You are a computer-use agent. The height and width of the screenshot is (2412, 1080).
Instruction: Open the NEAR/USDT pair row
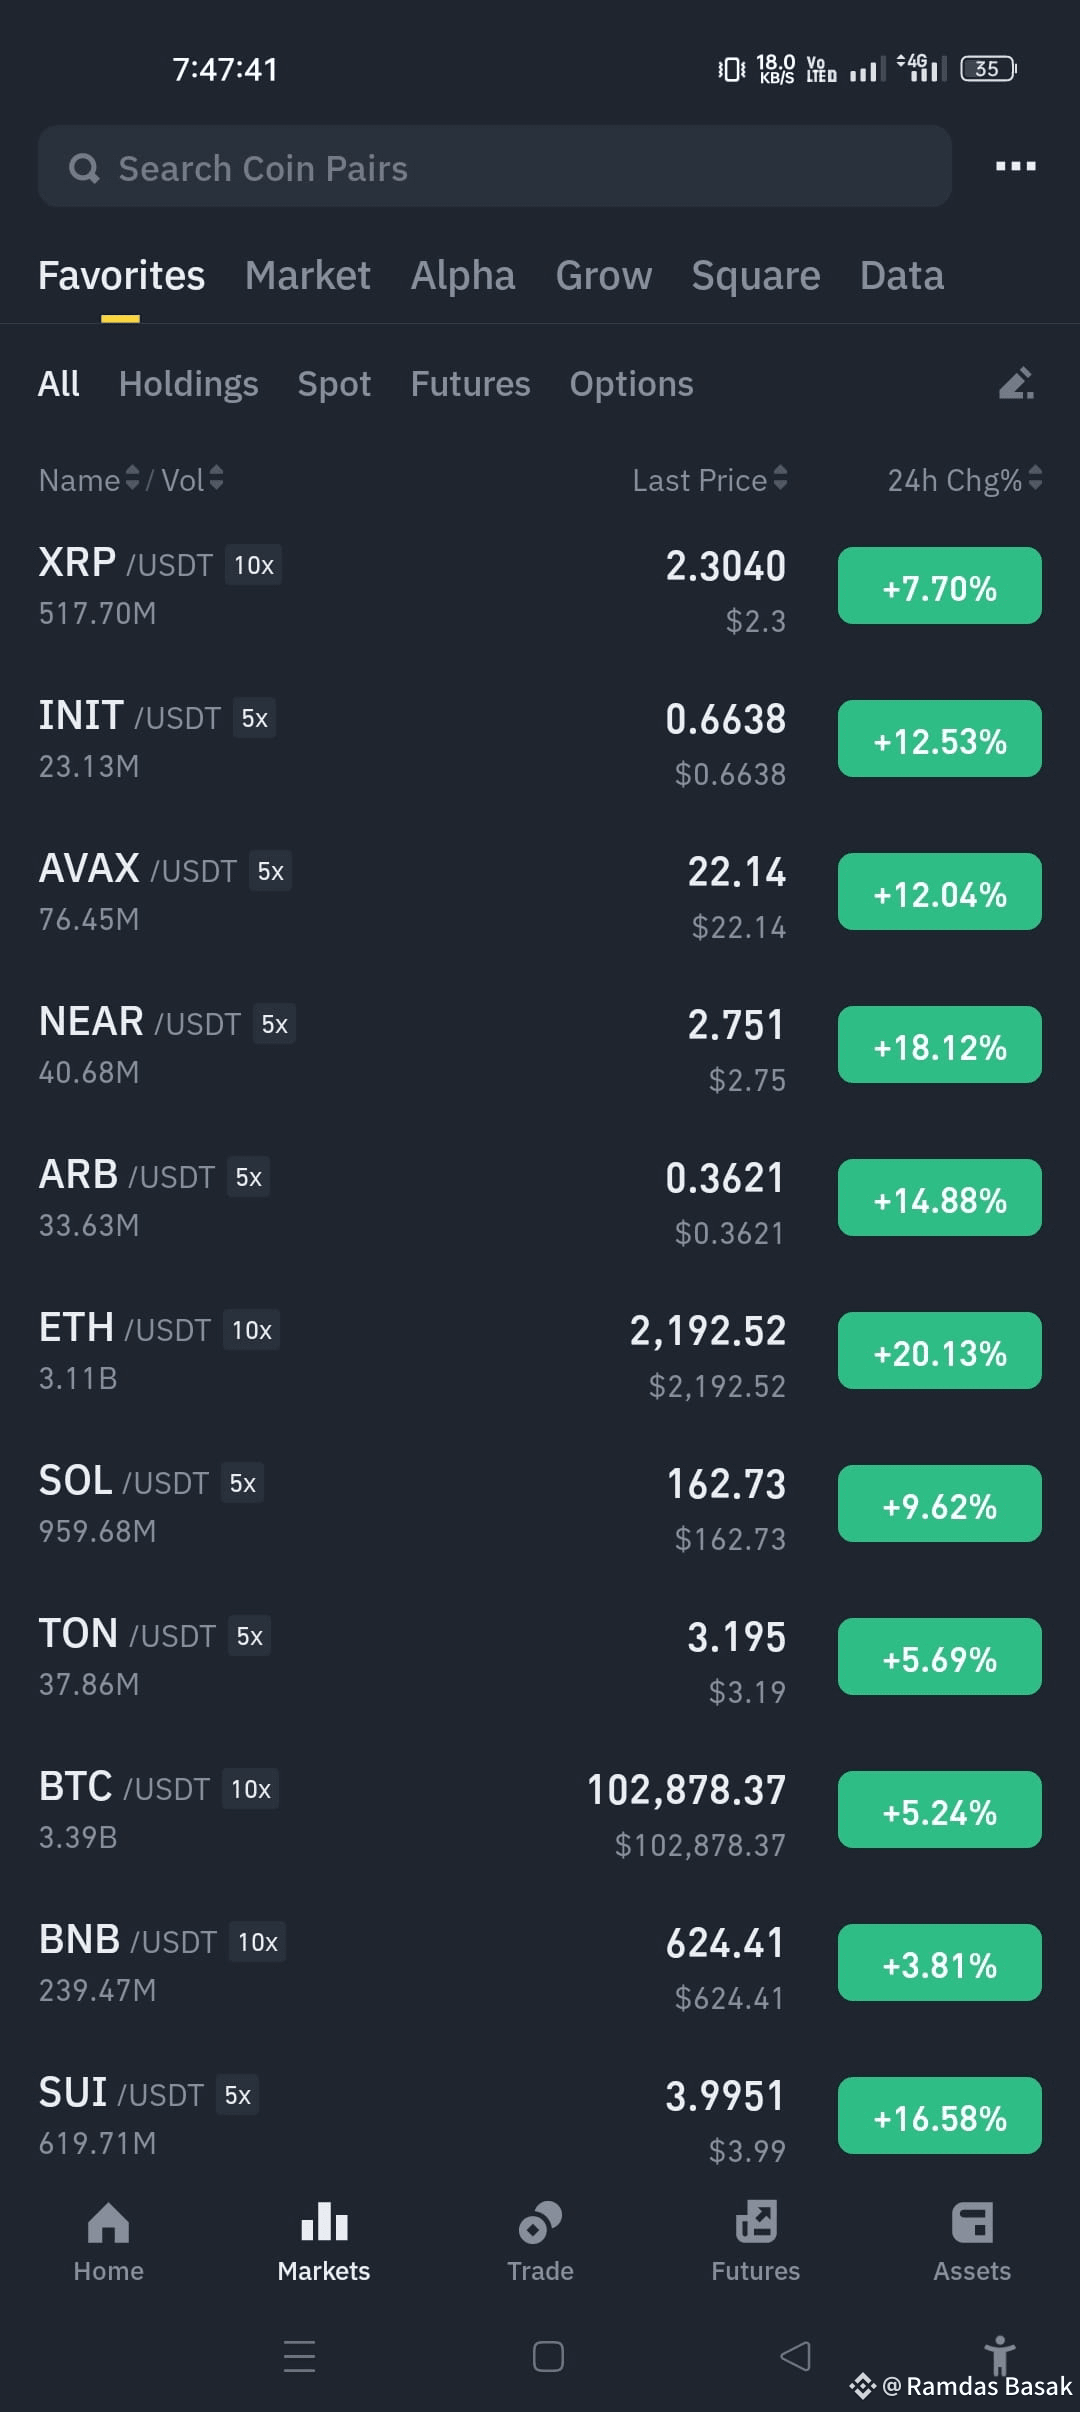tap(540, 1046)
